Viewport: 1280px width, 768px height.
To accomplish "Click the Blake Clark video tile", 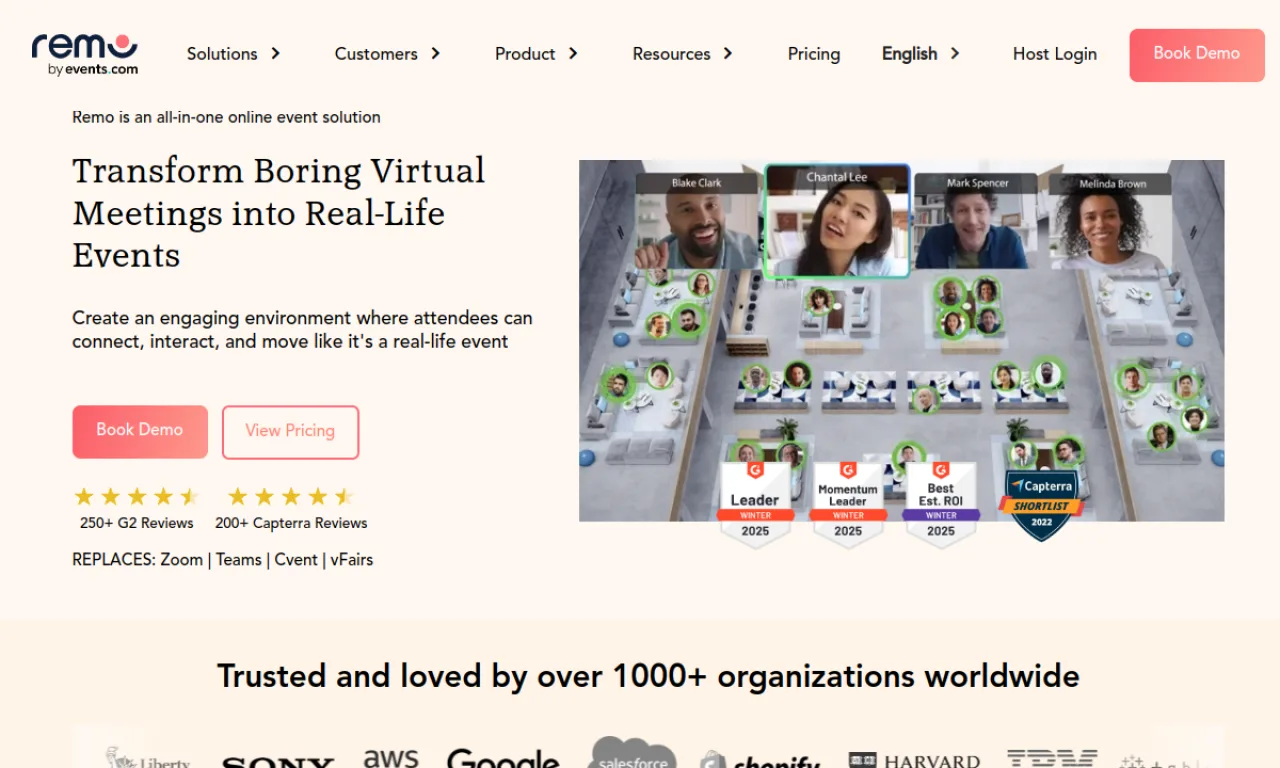I will [x=697, y=221].
